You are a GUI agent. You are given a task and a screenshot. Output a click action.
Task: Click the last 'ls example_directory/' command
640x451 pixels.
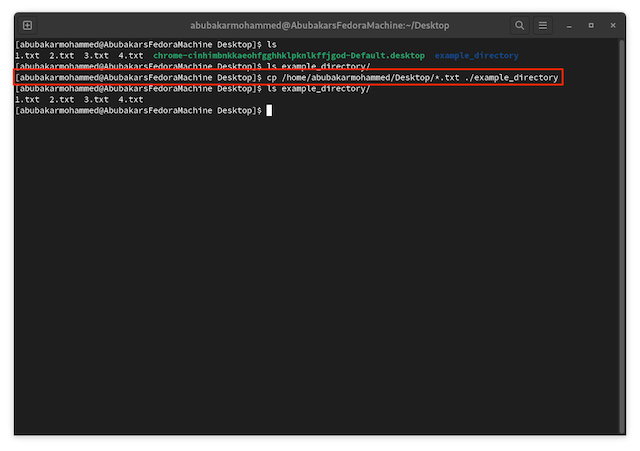(x=318, y=89)
